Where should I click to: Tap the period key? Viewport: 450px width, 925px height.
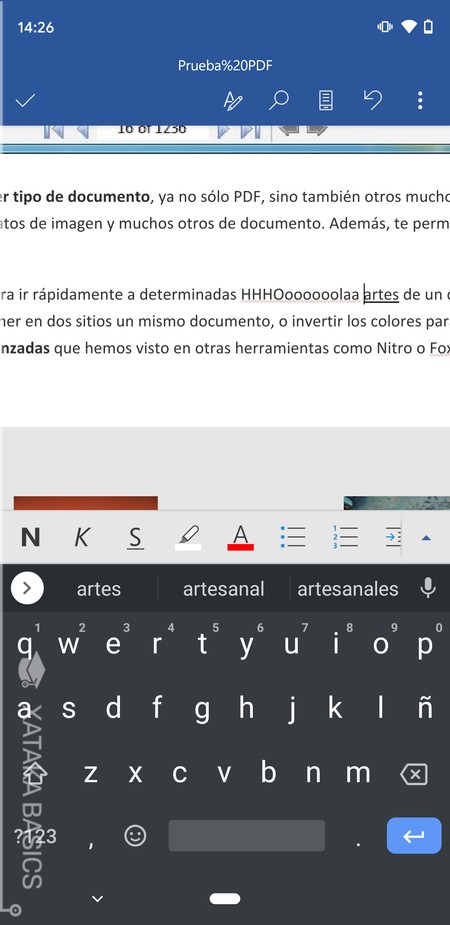coord(358,842)
